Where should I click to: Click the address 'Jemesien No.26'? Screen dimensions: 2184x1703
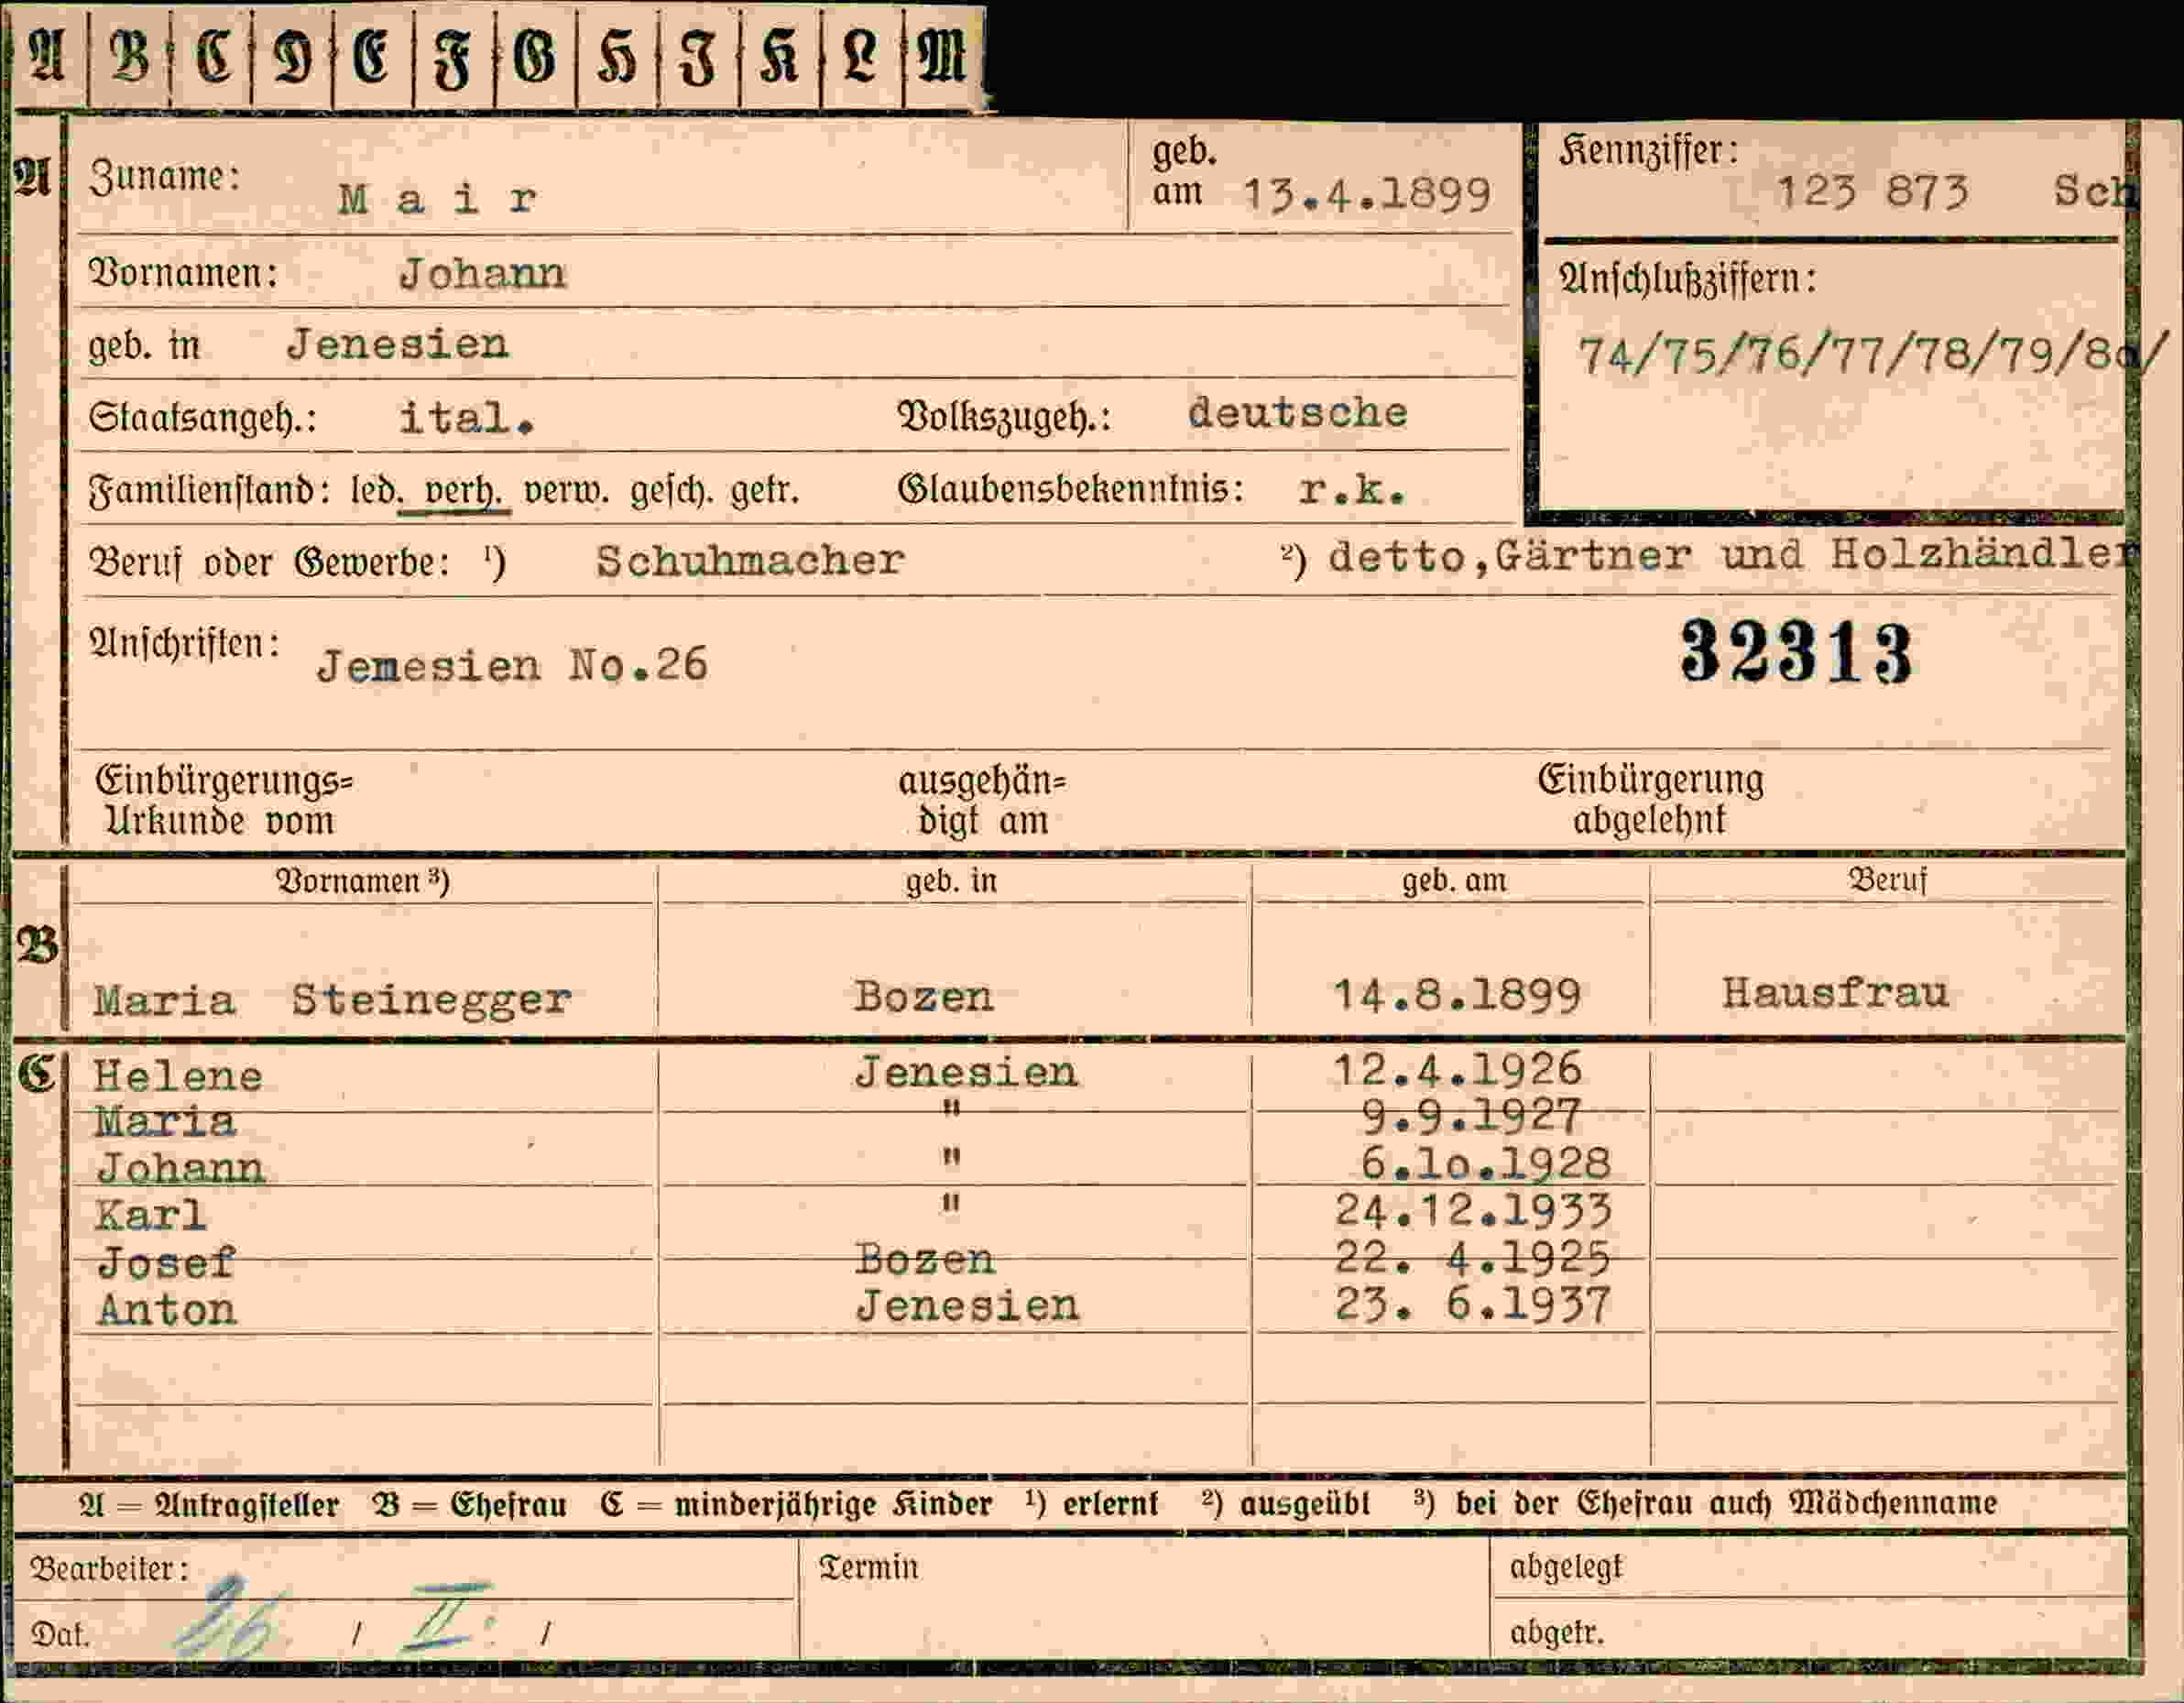coord(512,665)
